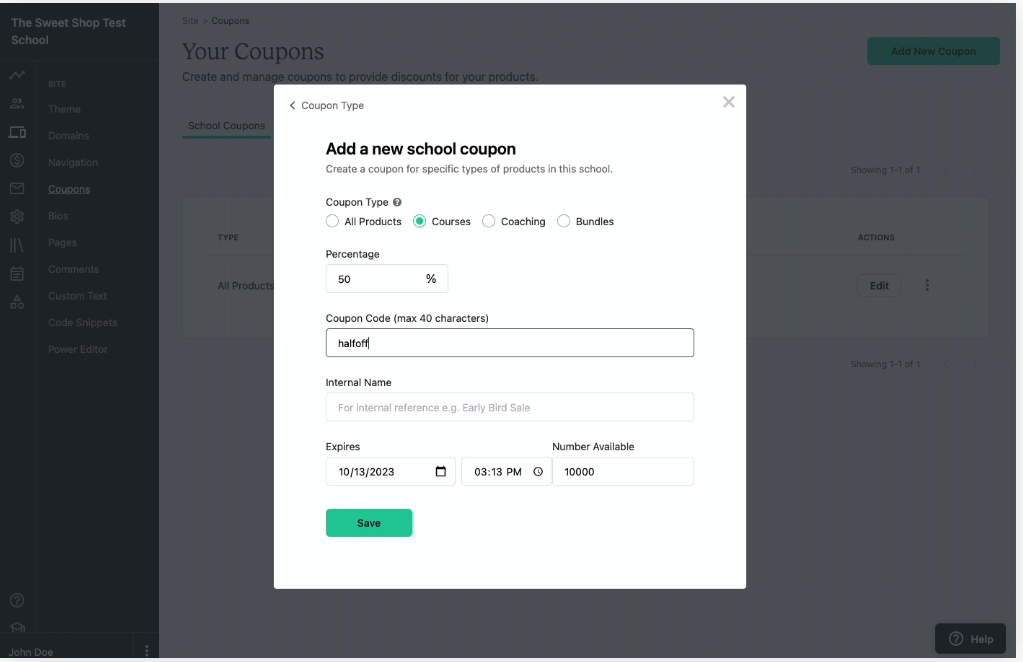Open the Settings gear icon in sidebar
The height and width of the screenshot is (662, 1023).
(x=17, y=216)
